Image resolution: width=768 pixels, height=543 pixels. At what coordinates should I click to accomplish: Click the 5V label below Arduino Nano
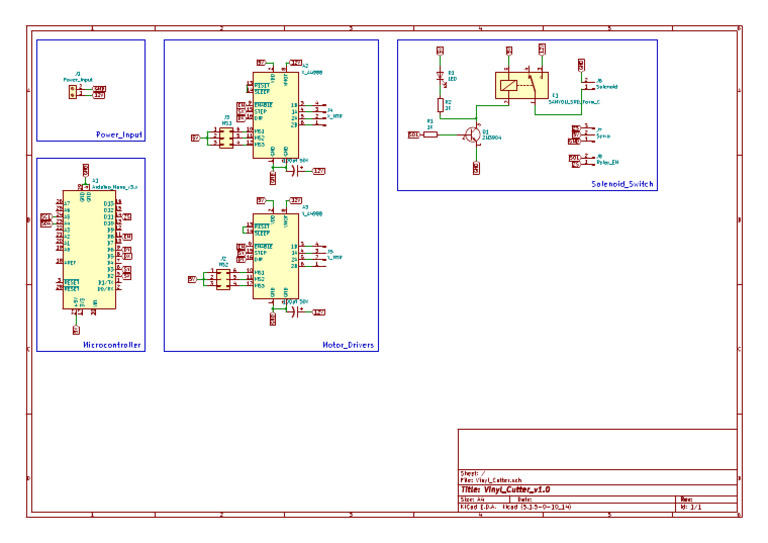[x=76, y=330]
